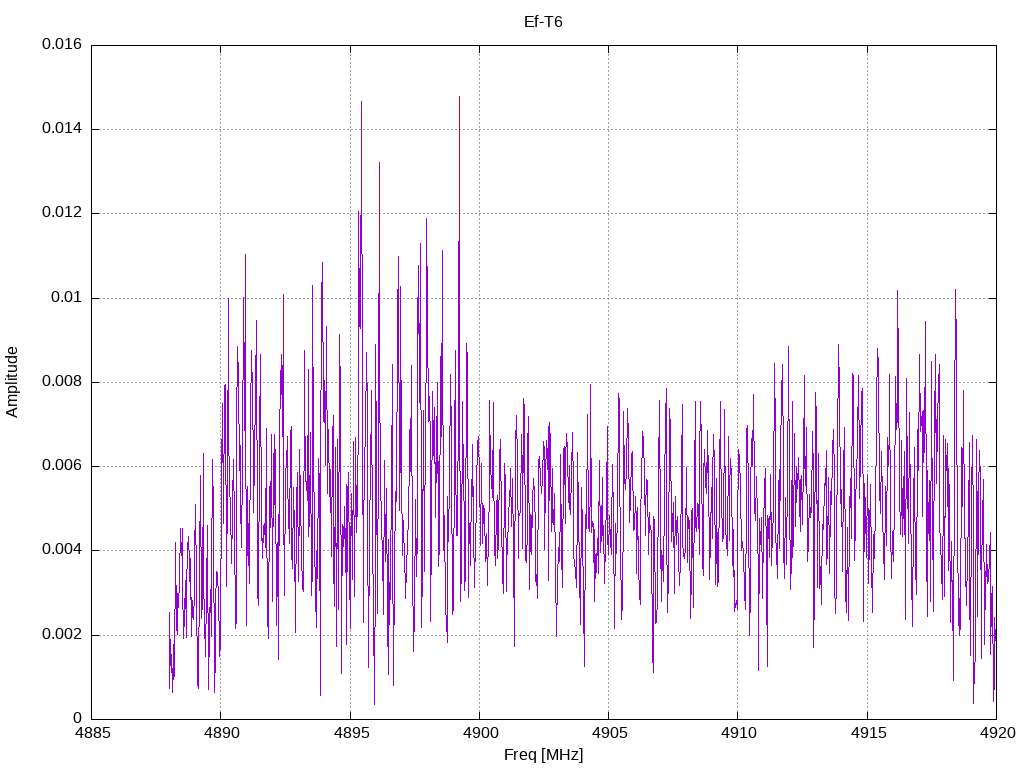Click the 0.004 y-axis tick label

62,550
